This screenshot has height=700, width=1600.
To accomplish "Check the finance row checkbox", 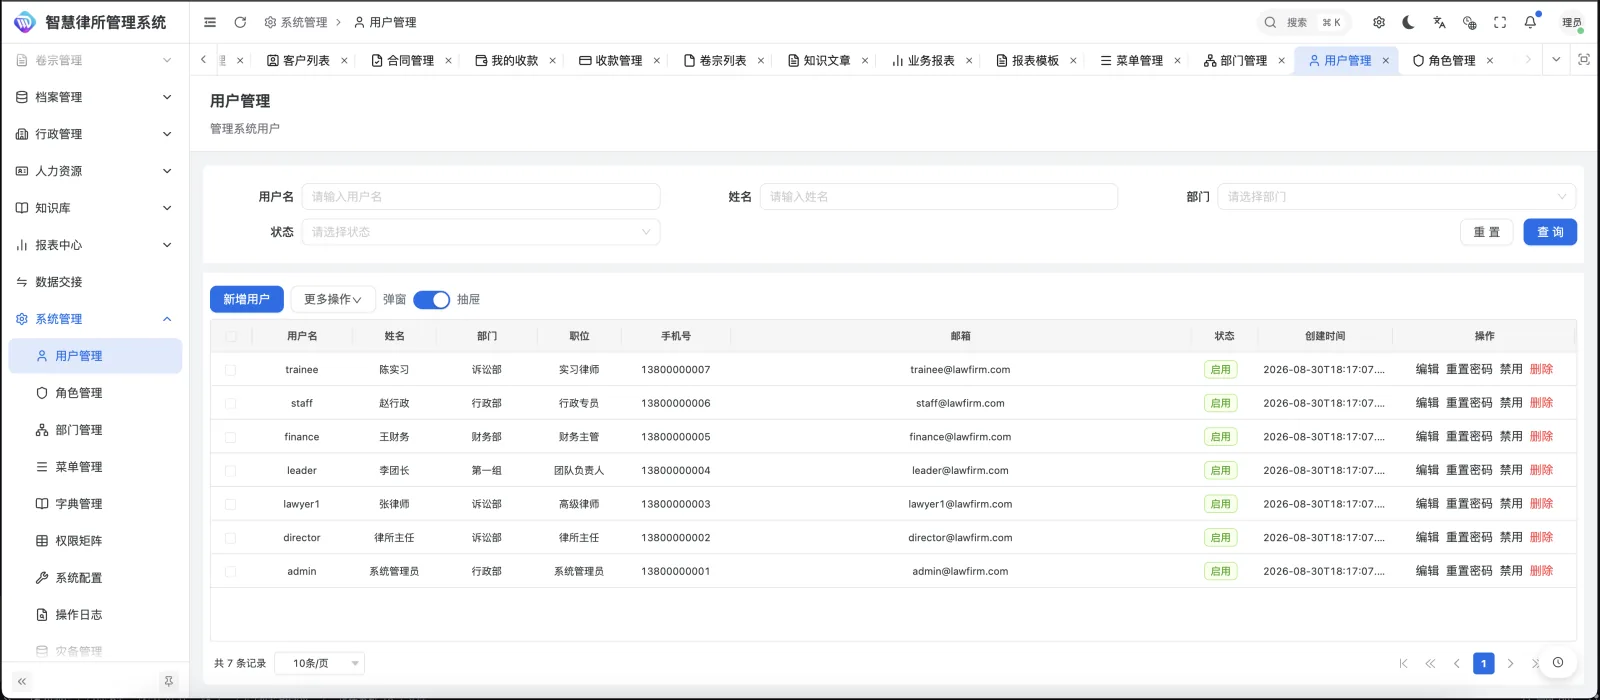I will tap(231, 437).
